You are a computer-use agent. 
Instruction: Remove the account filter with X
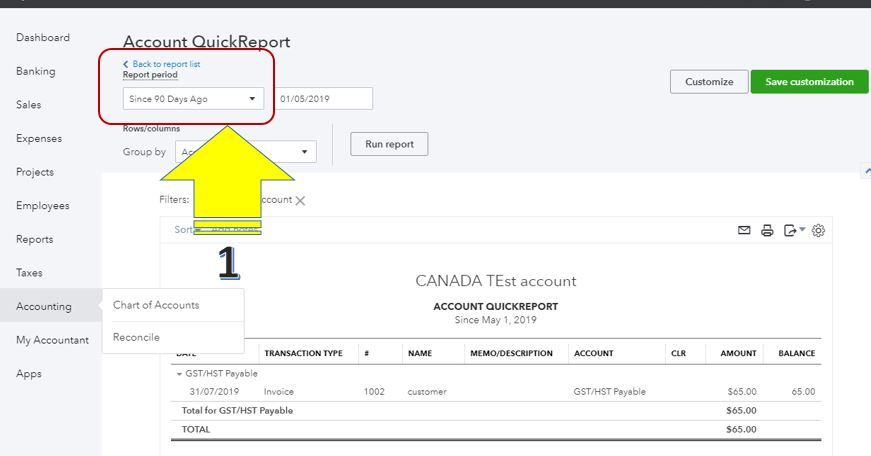tap(300, 201)
